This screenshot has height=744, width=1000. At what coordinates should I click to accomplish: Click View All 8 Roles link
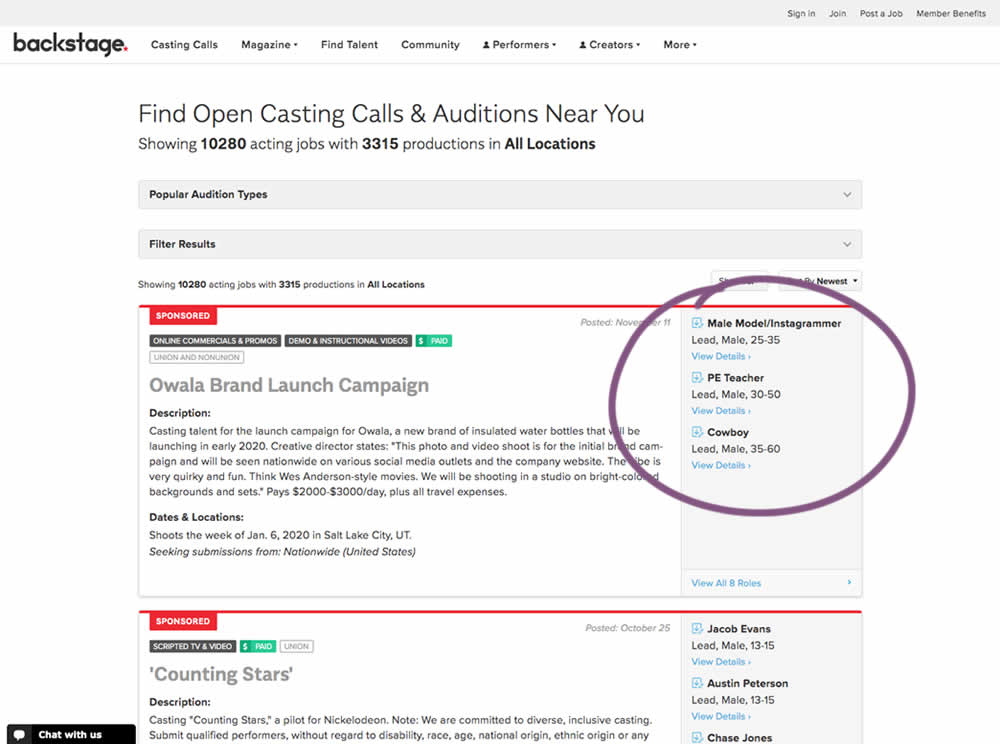point(726,583)
